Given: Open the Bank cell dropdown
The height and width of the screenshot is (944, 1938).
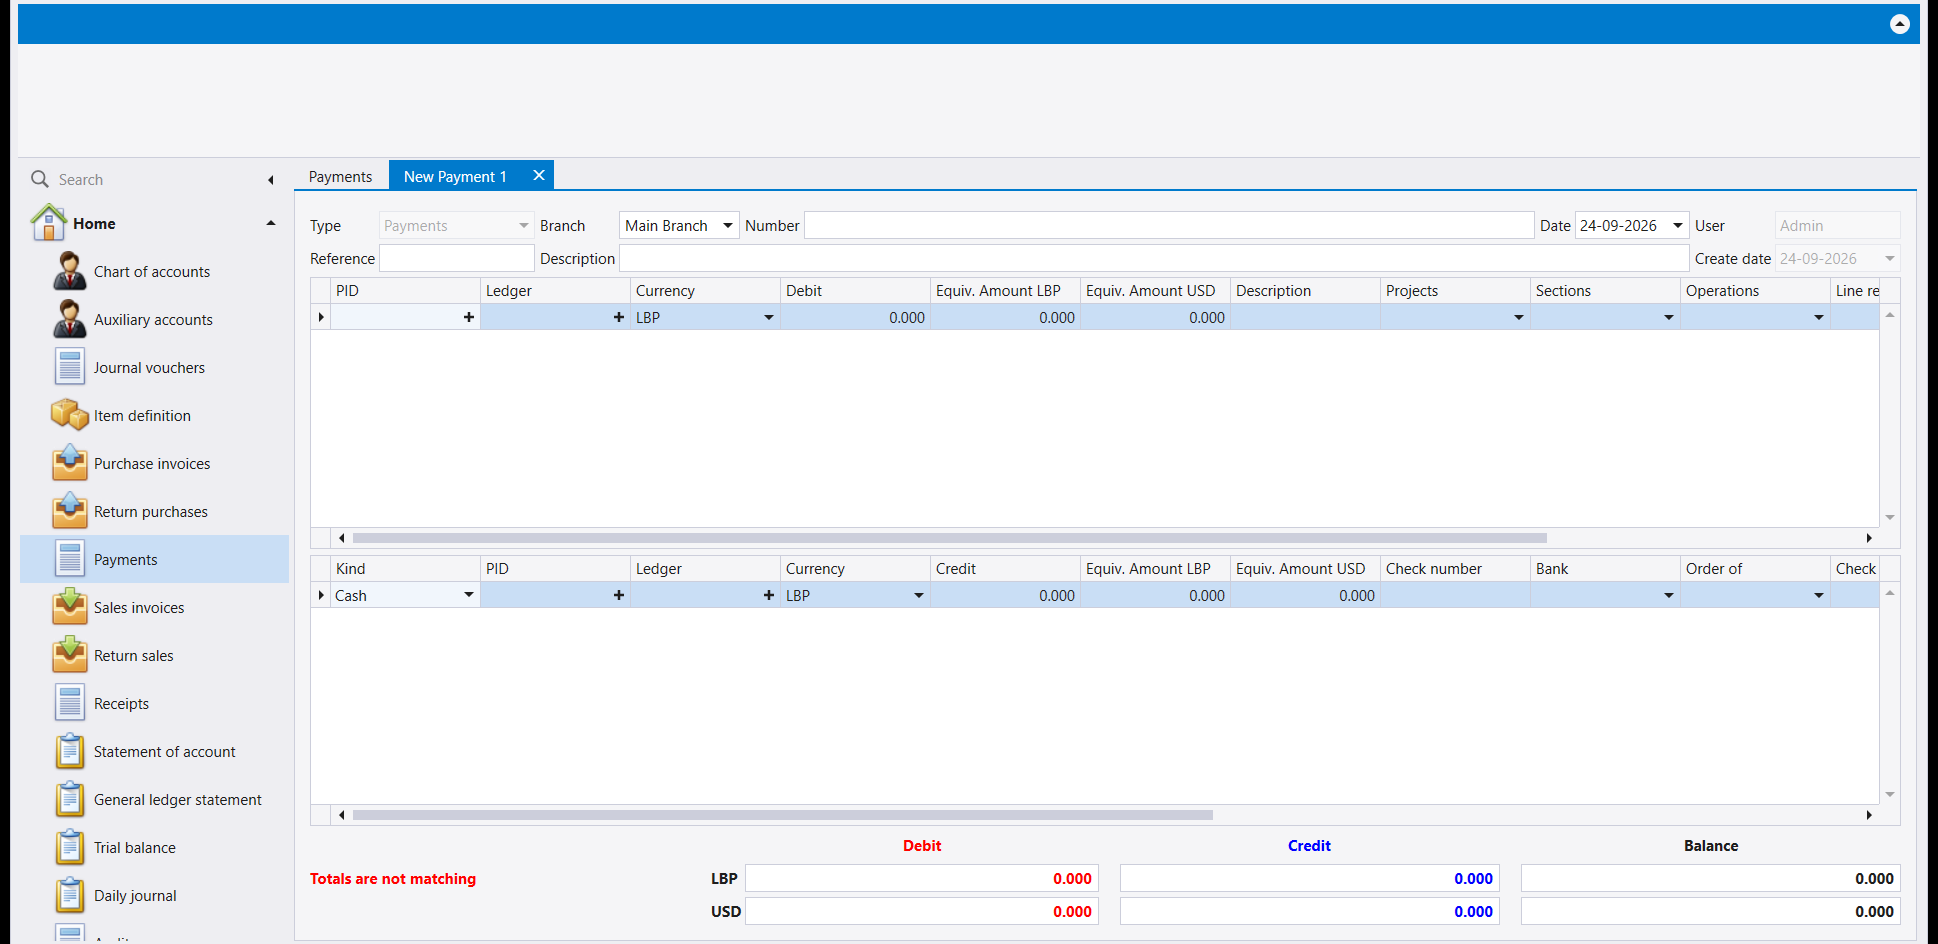Looking at the screenshot, I should point(1669,595).
